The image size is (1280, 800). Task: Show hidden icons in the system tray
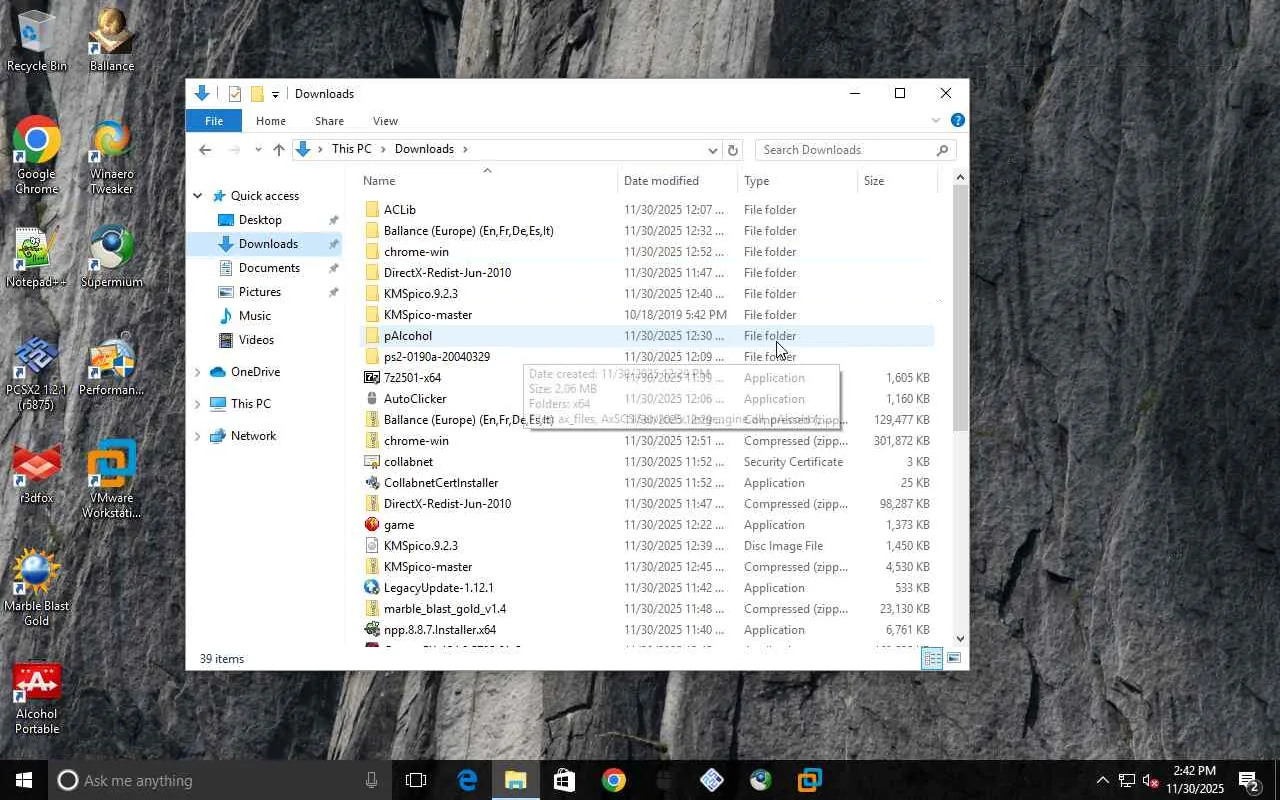[1102, 780]
